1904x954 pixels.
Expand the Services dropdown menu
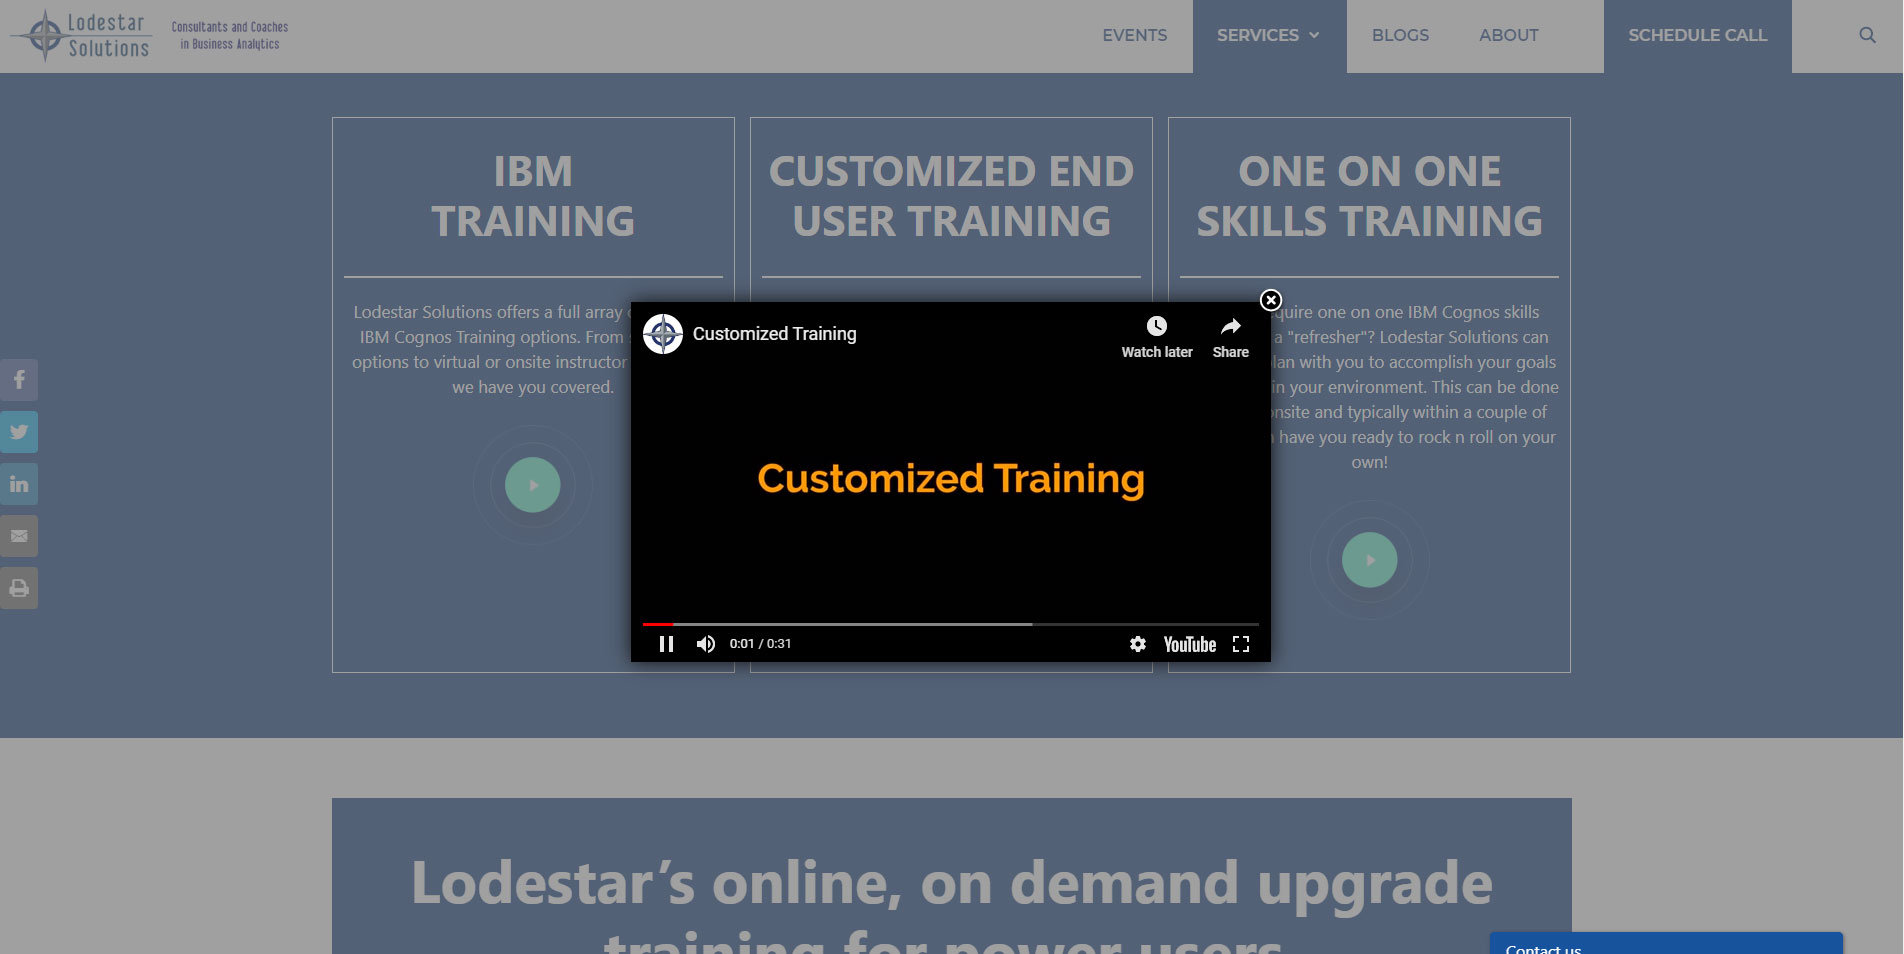[x=1268, y=35]
